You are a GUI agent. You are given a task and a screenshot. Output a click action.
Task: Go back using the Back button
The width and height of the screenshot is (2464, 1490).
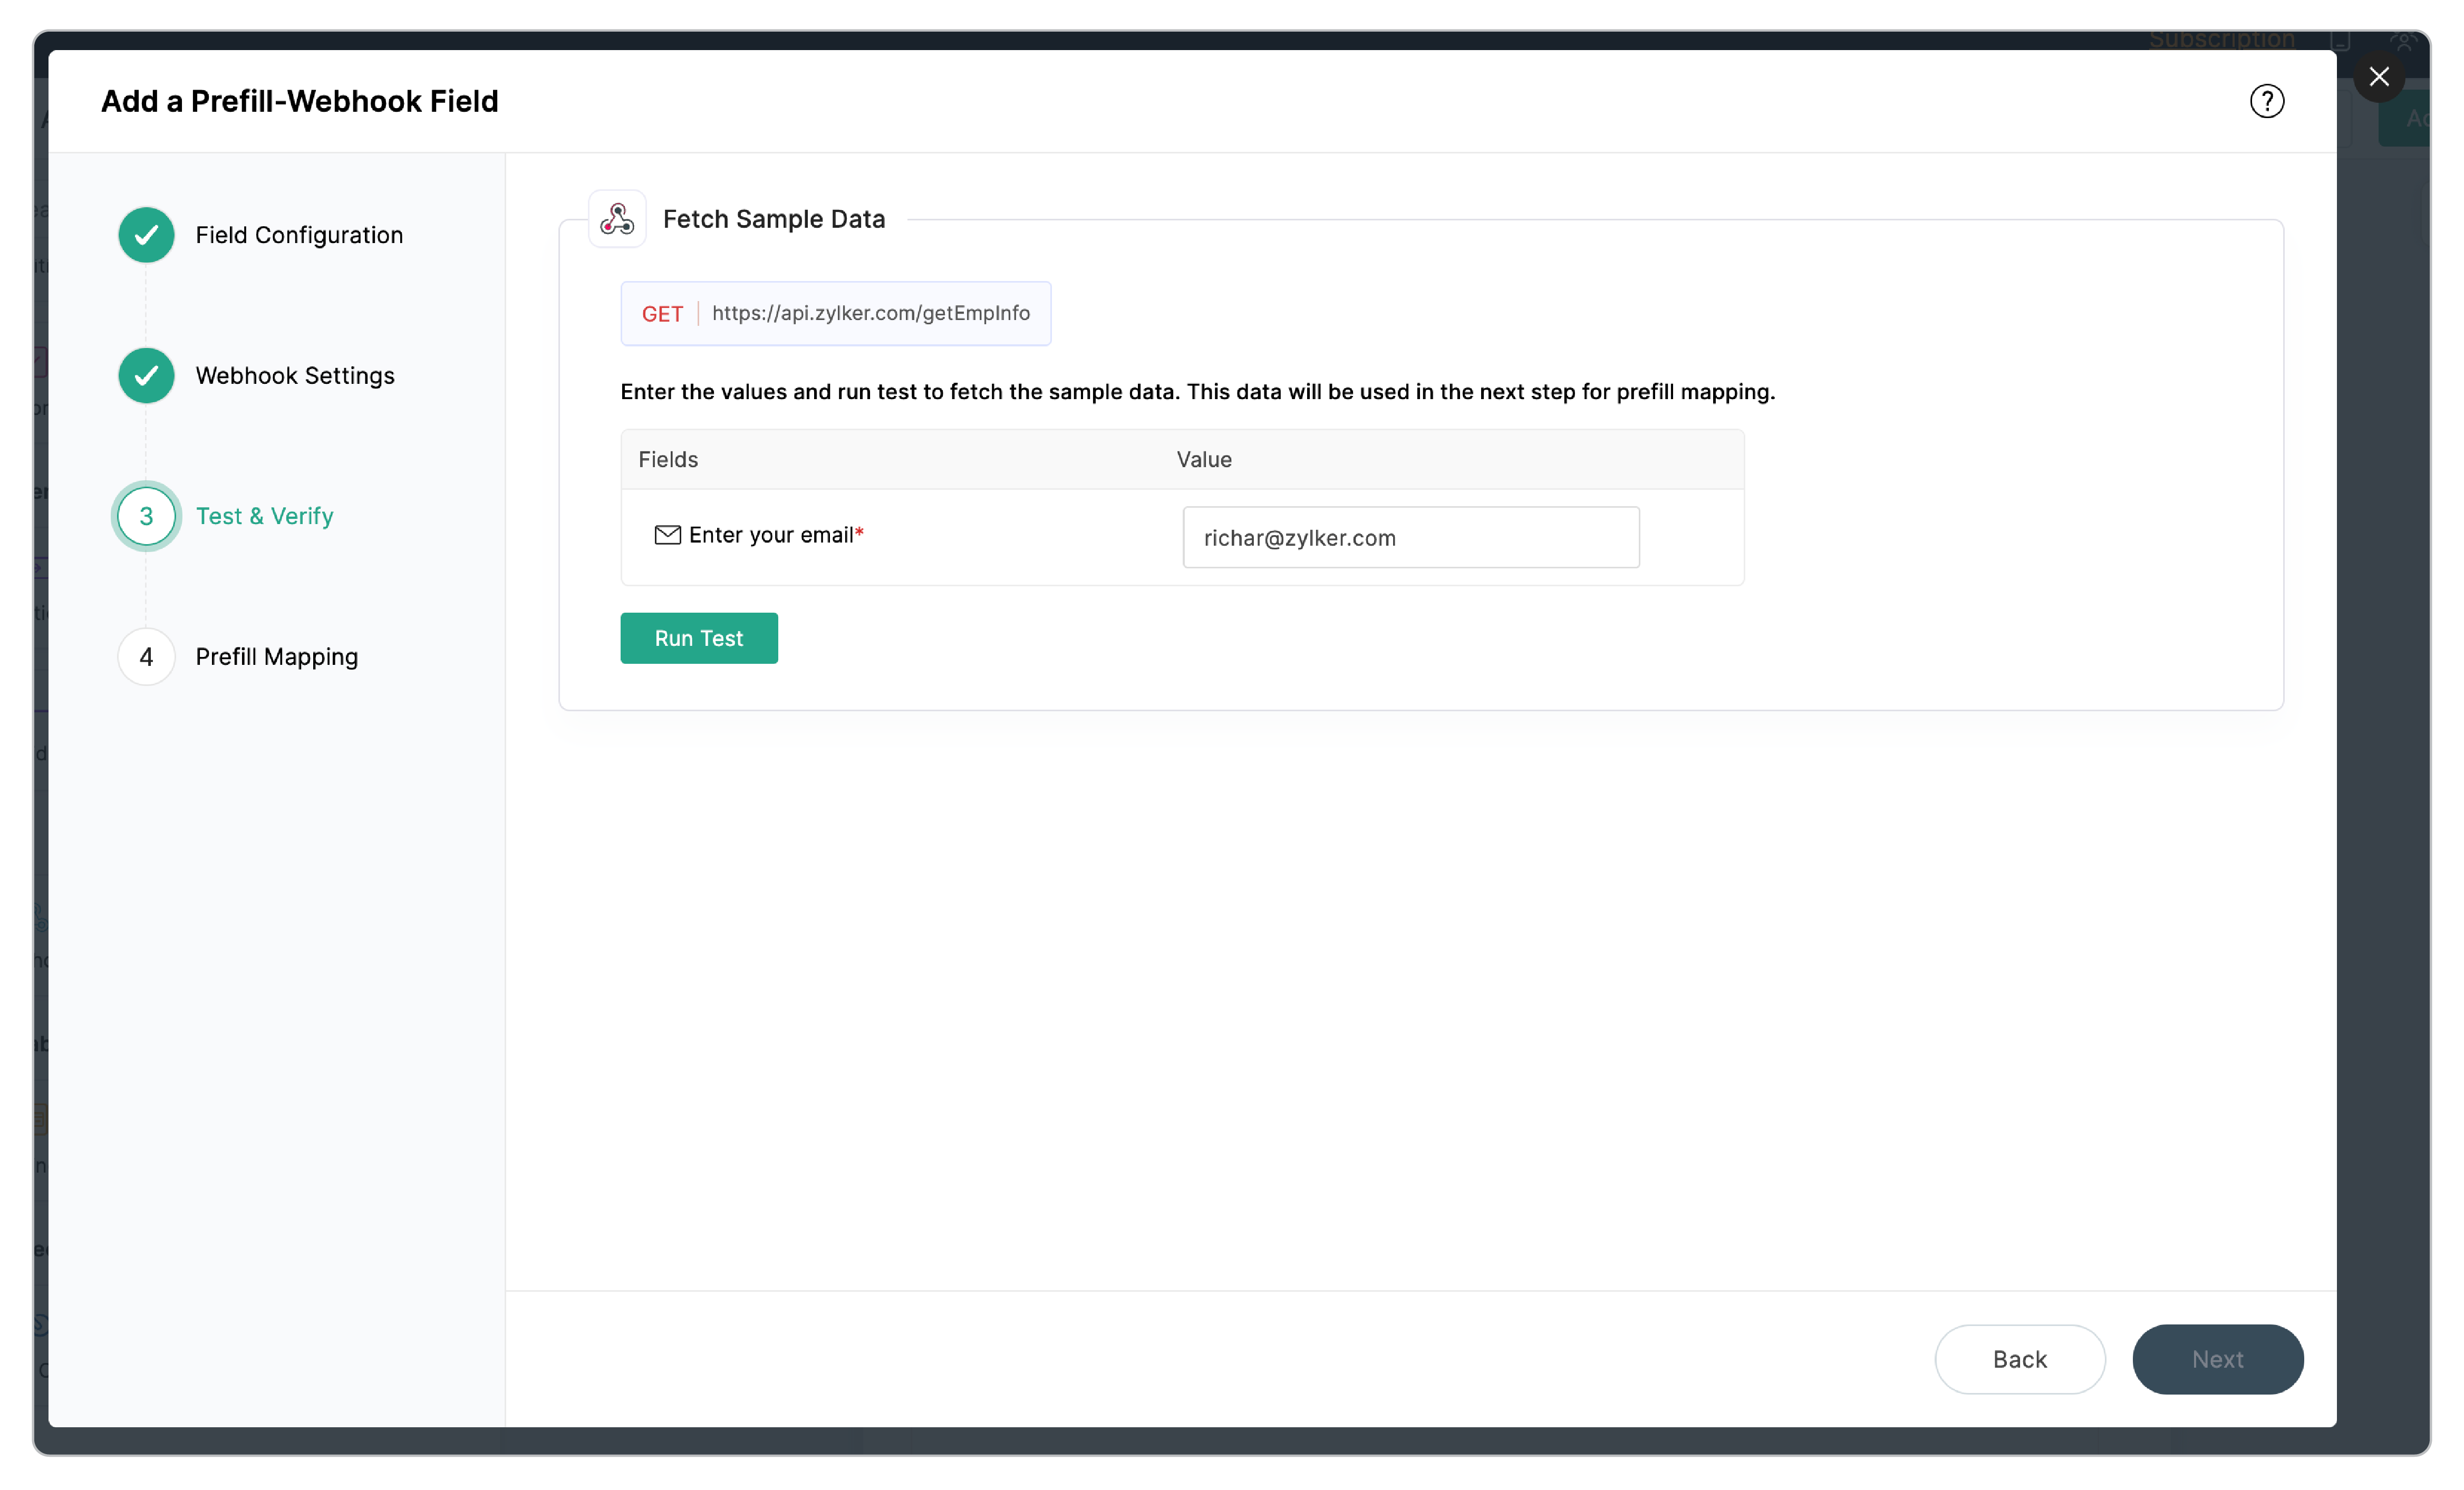[x=2019, y=1359]
